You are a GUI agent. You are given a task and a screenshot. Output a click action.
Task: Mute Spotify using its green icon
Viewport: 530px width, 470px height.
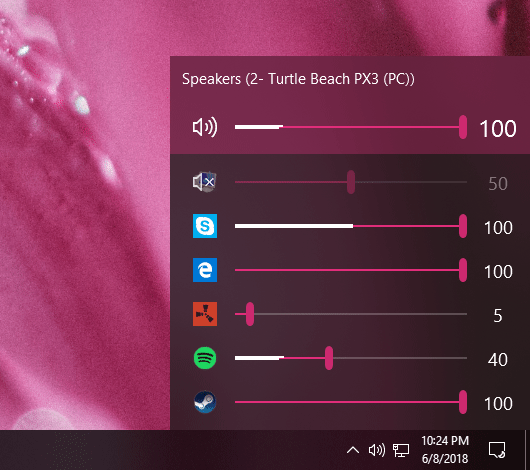click(x=205, y=358)
